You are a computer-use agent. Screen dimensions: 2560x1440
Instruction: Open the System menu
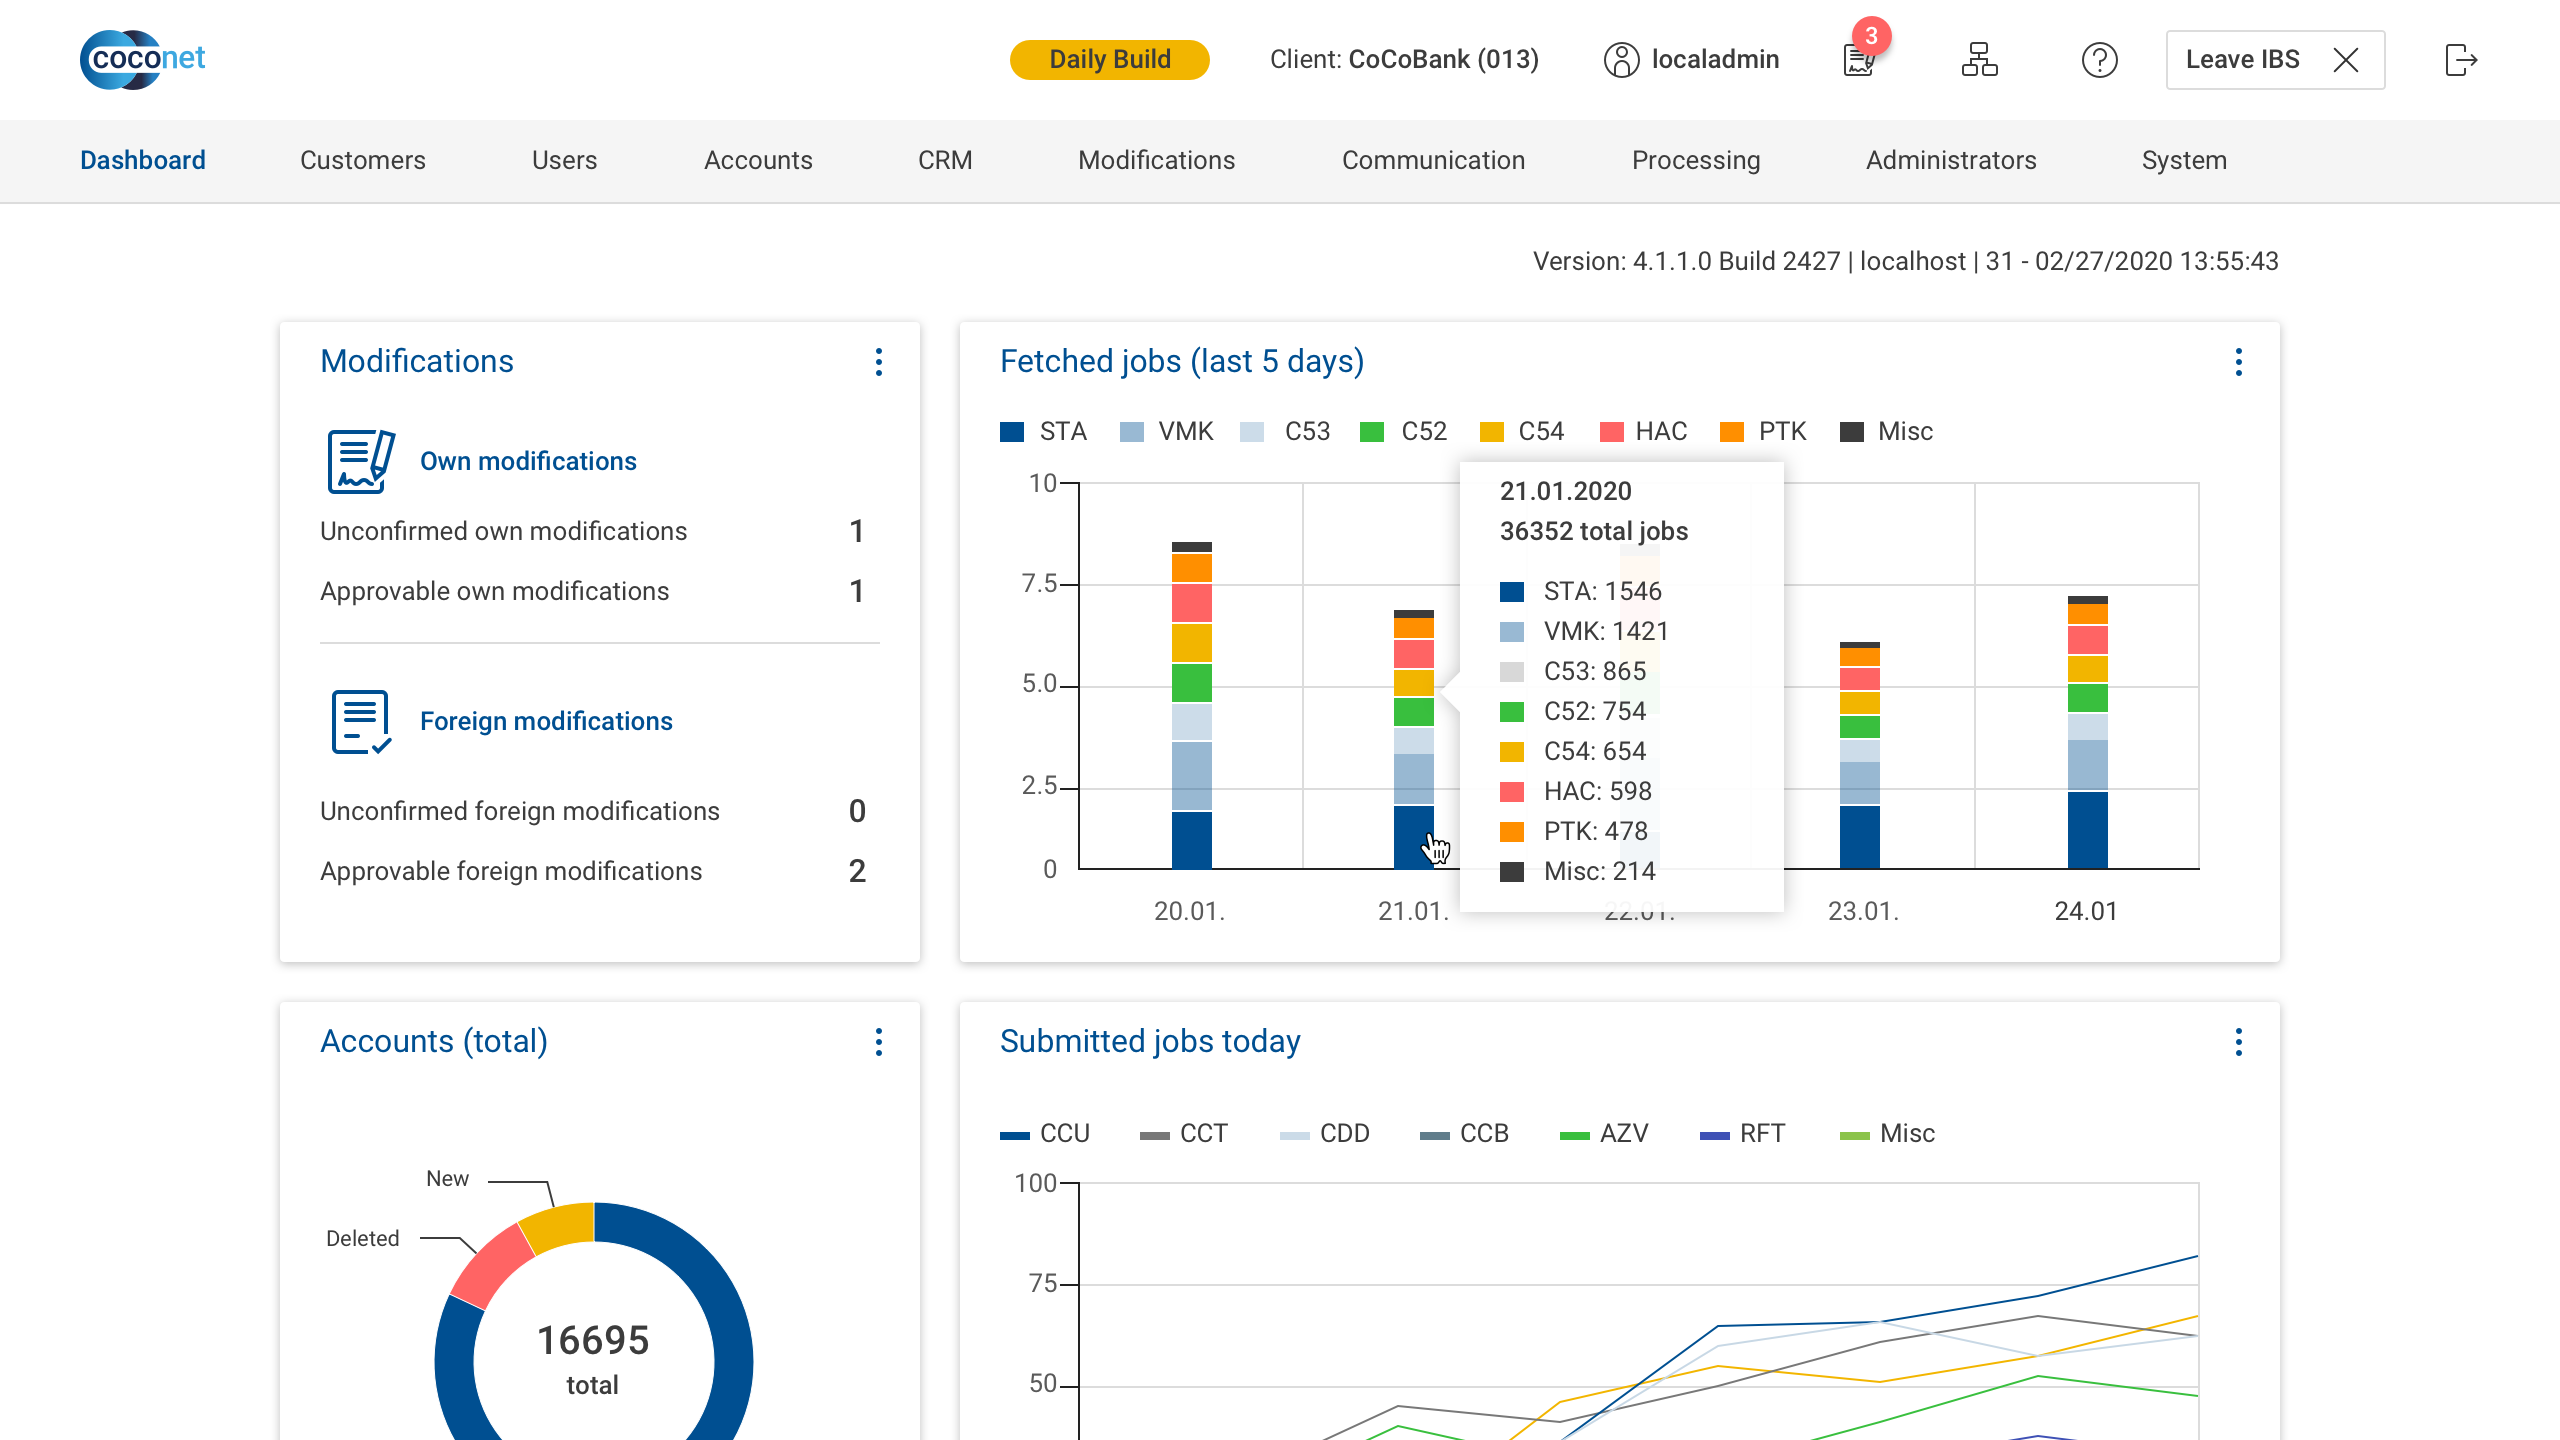click(2184, 160)
